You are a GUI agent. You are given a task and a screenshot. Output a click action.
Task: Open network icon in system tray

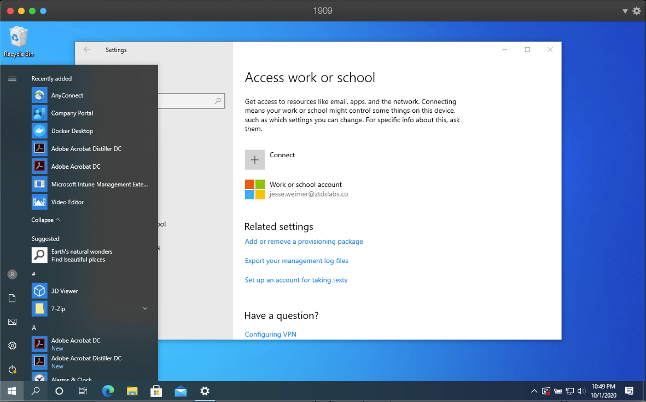click(x=570, y=391)
